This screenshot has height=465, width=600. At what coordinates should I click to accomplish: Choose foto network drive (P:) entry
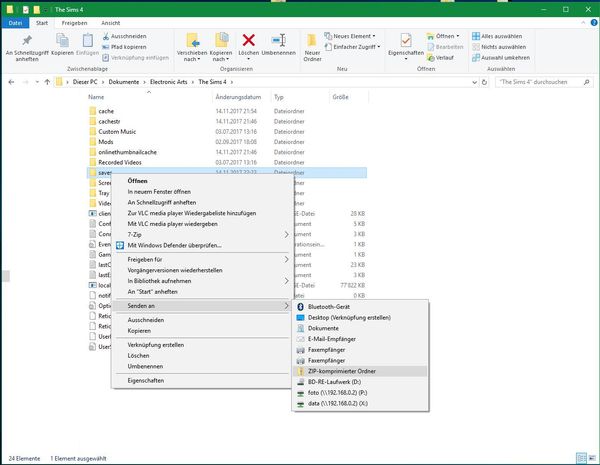pos(360,392)
